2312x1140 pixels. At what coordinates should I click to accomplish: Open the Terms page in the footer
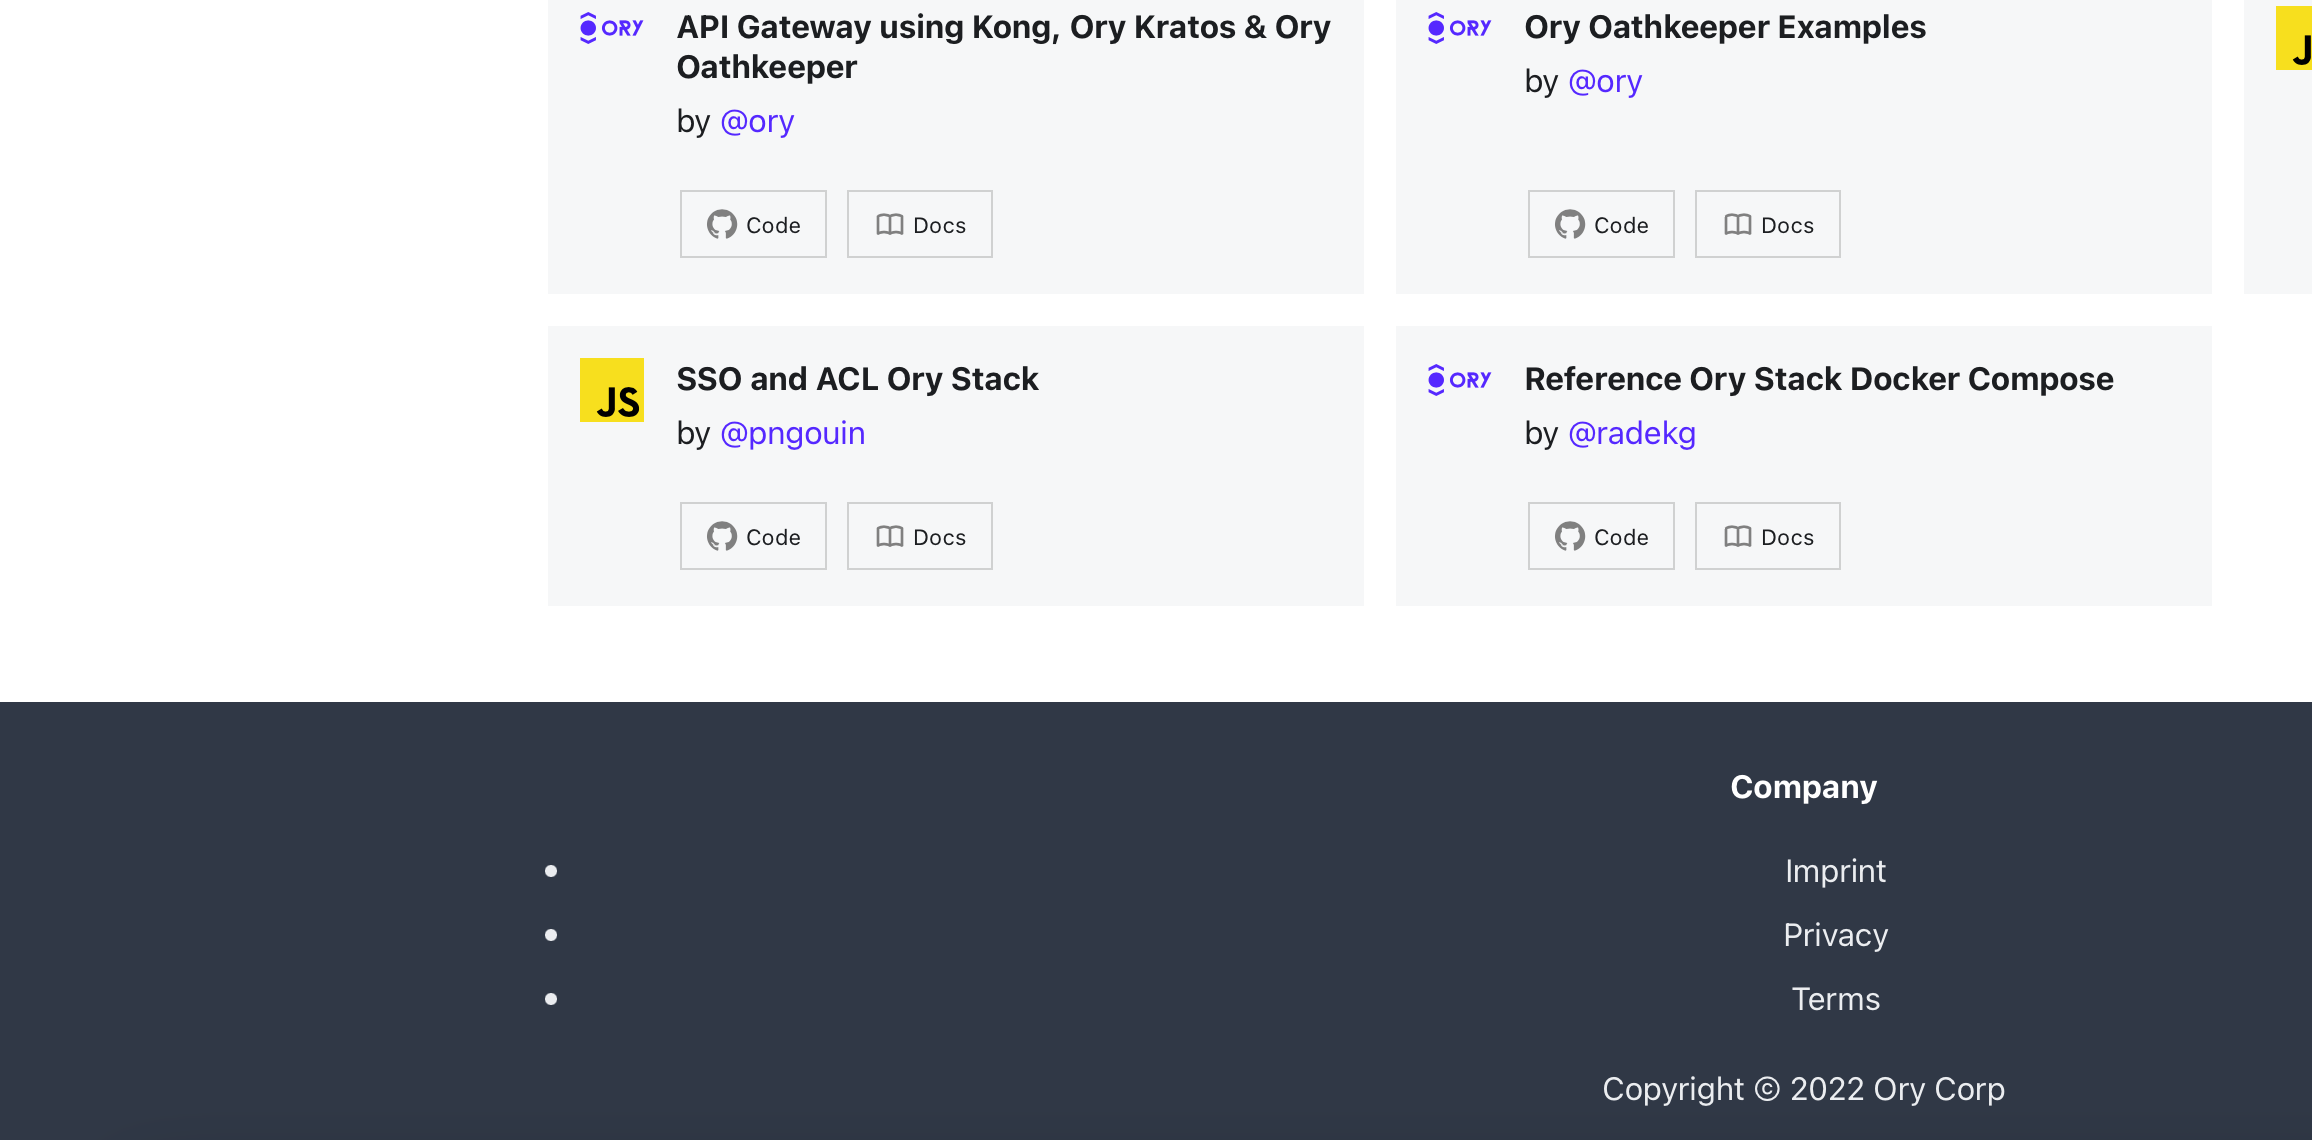[1836, 998]
